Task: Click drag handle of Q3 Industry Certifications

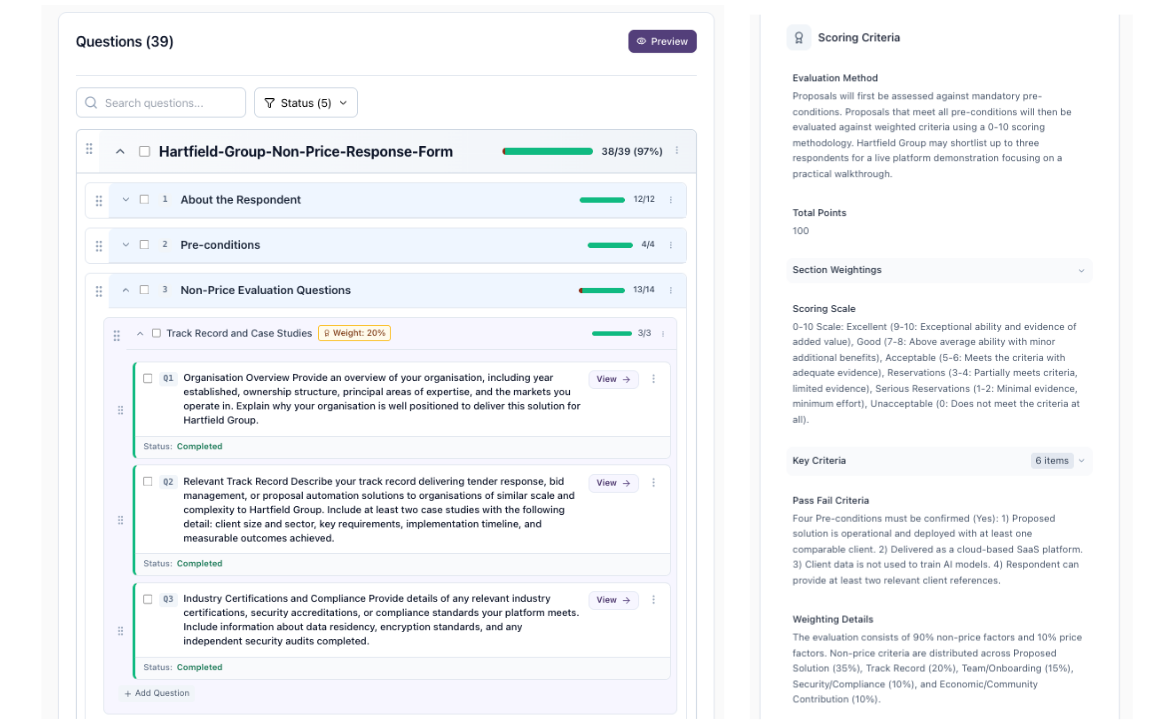Action: [x=121, y=631]
